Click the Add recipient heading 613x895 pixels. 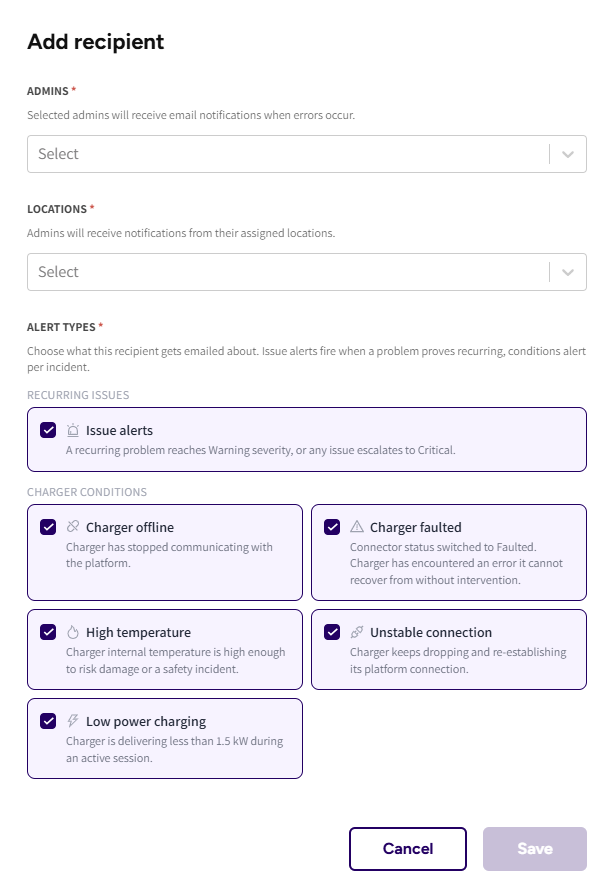(x=96, y=42)
